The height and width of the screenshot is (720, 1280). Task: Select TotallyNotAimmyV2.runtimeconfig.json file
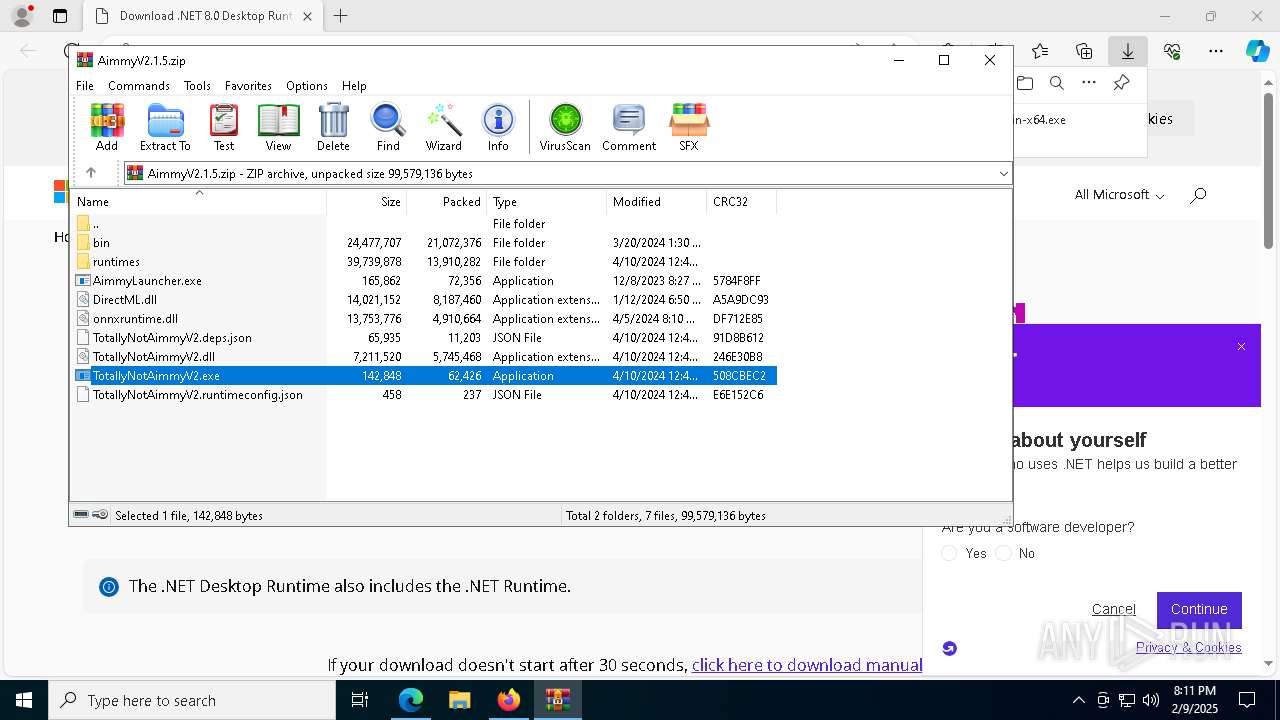click(x=423, y=395)
